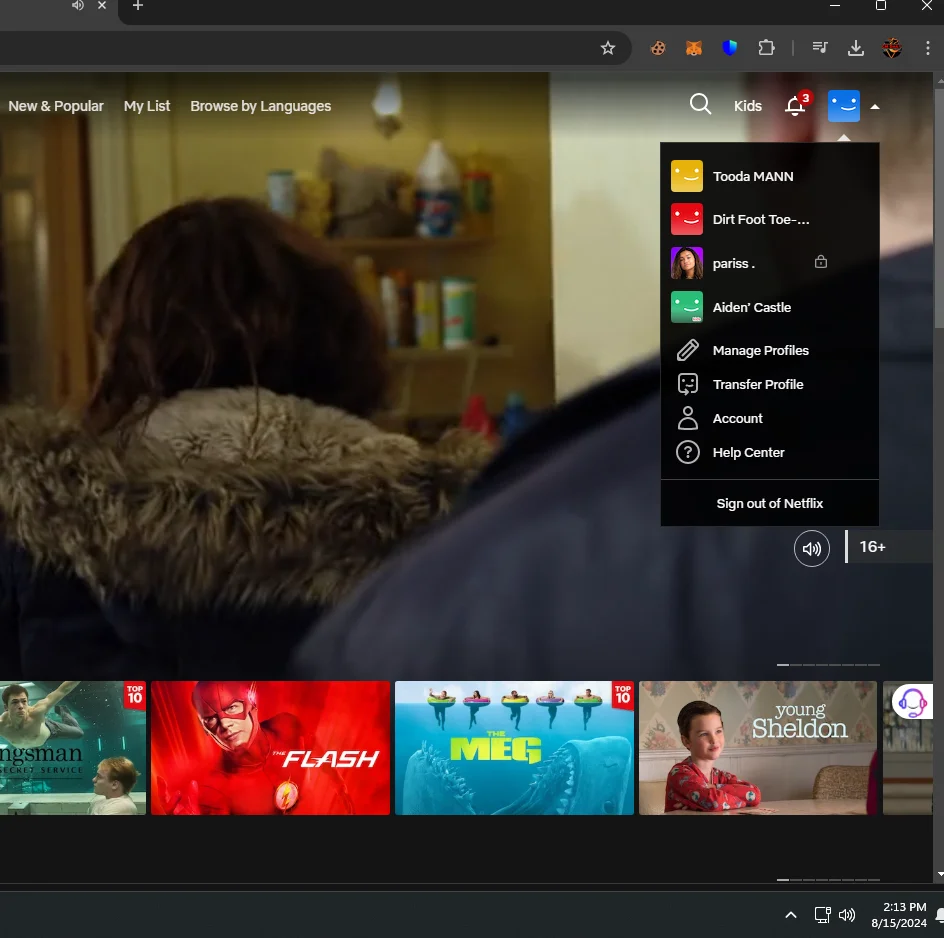Open a new browser tab
The height and width of the screenshot is (938, 944).
point(138,5)
